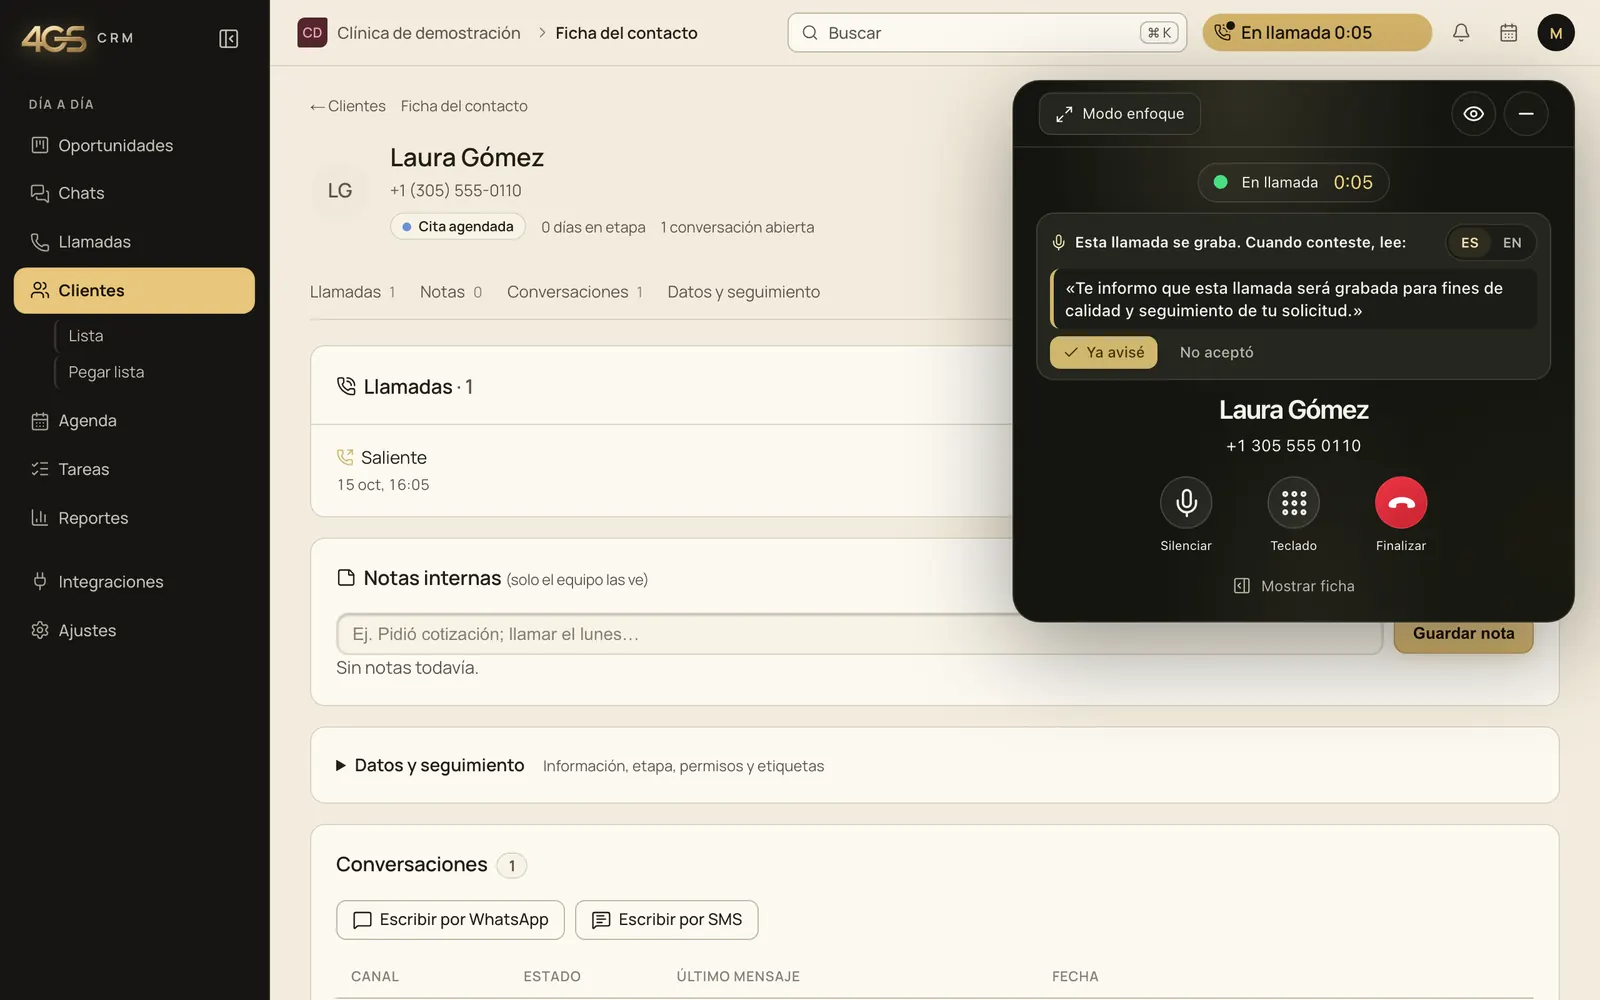
Task: Switch to the Llamadas tab
Action: [353, 292]
